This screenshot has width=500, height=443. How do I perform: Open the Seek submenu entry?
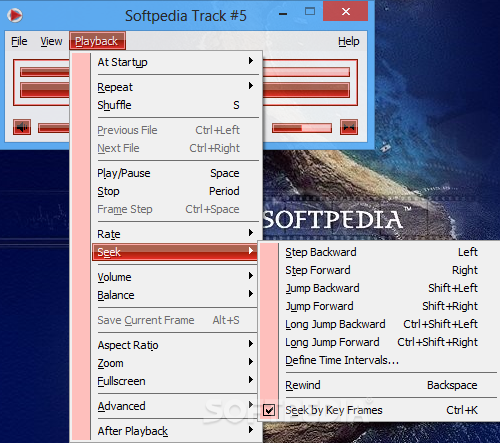point(175,252)
